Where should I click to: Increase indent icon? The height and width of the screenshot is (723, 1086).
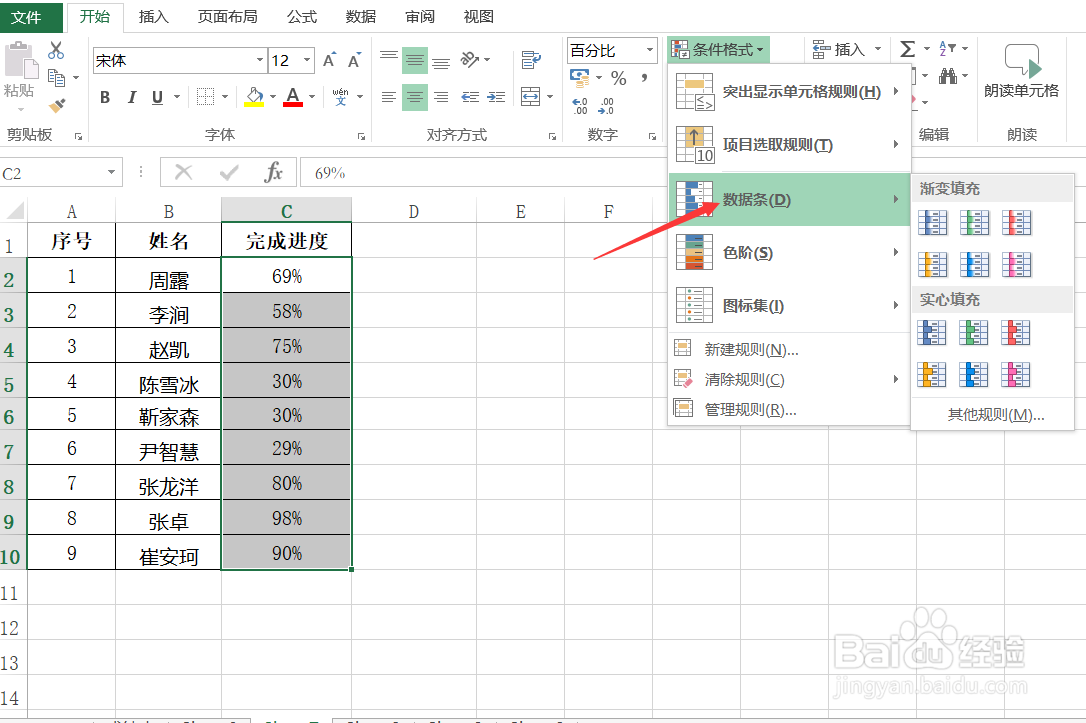(x=496, y=97)
